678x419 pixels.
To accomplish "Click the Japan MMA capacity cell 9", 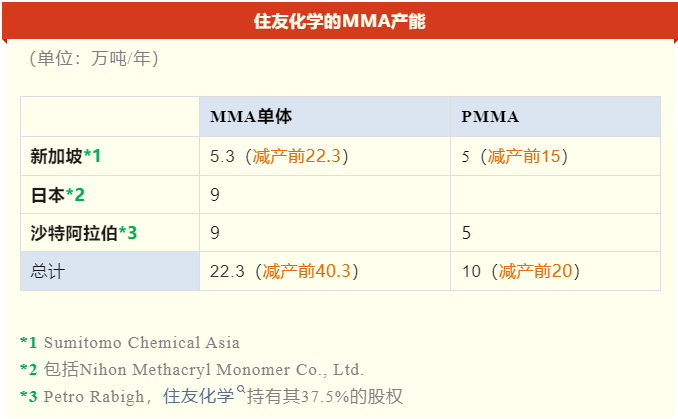I will 325,195.
